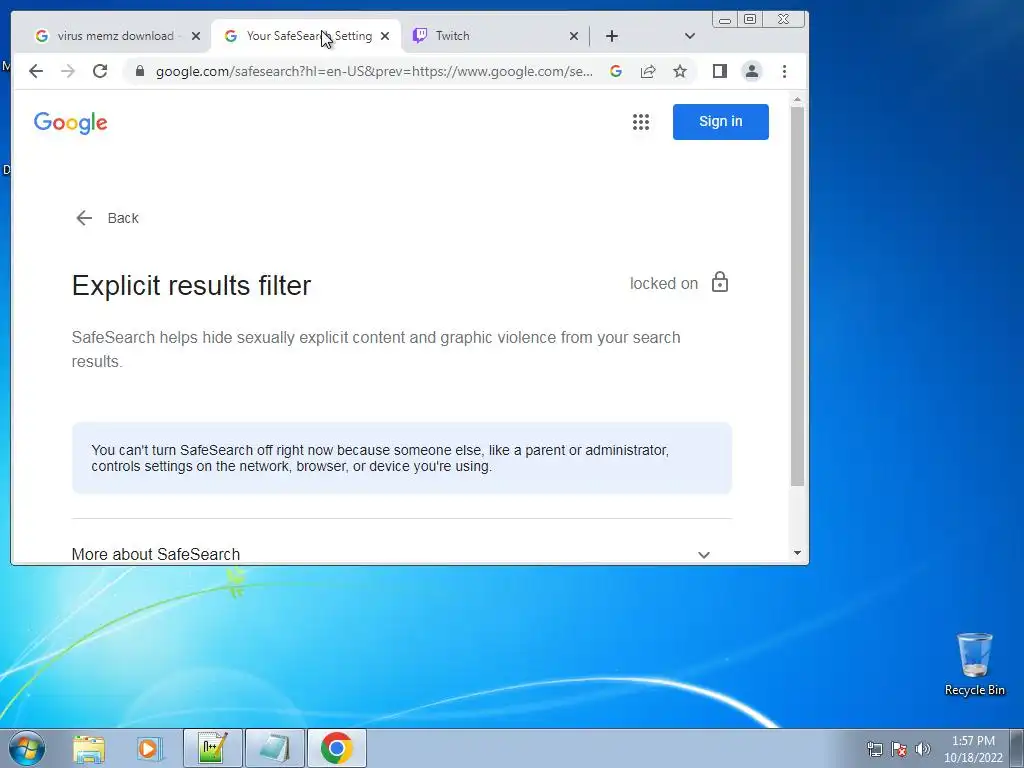The height and width of the screenshot is (768, 1024).
Task: Open a new tab
Action: pyautogui.click(x=611, y=36)
